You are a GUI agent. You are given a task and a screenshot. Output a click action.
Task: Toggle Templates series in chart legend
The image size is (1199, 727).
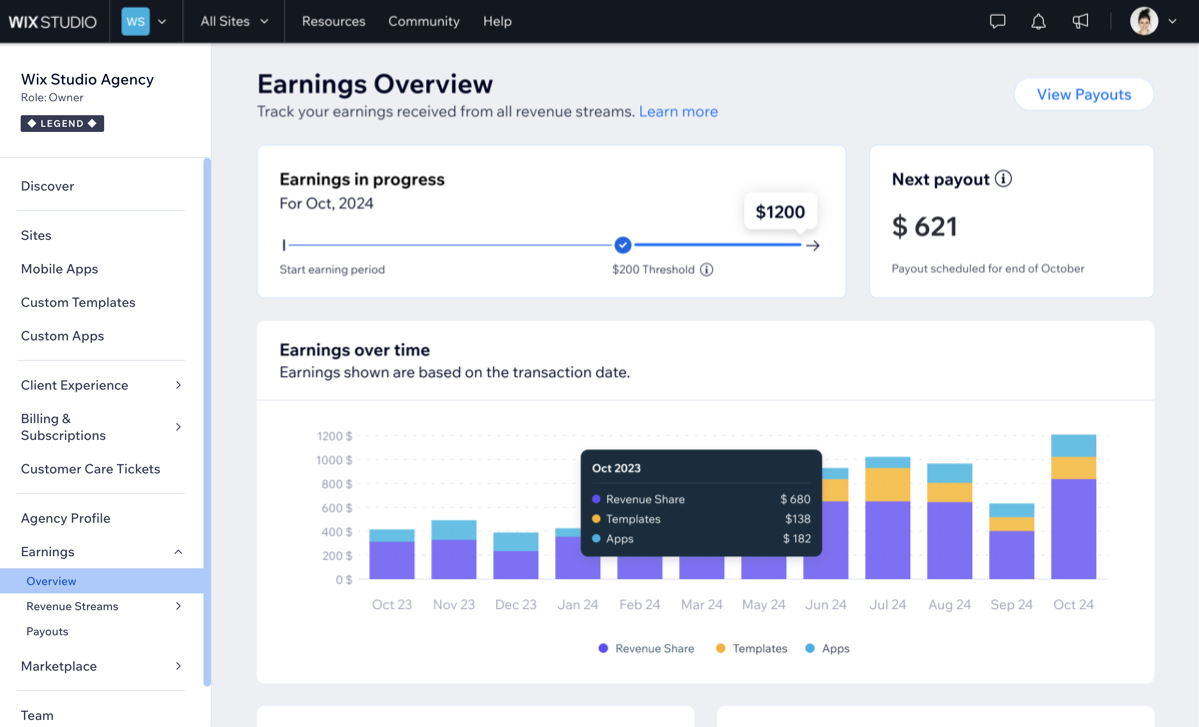click(751, 648)
